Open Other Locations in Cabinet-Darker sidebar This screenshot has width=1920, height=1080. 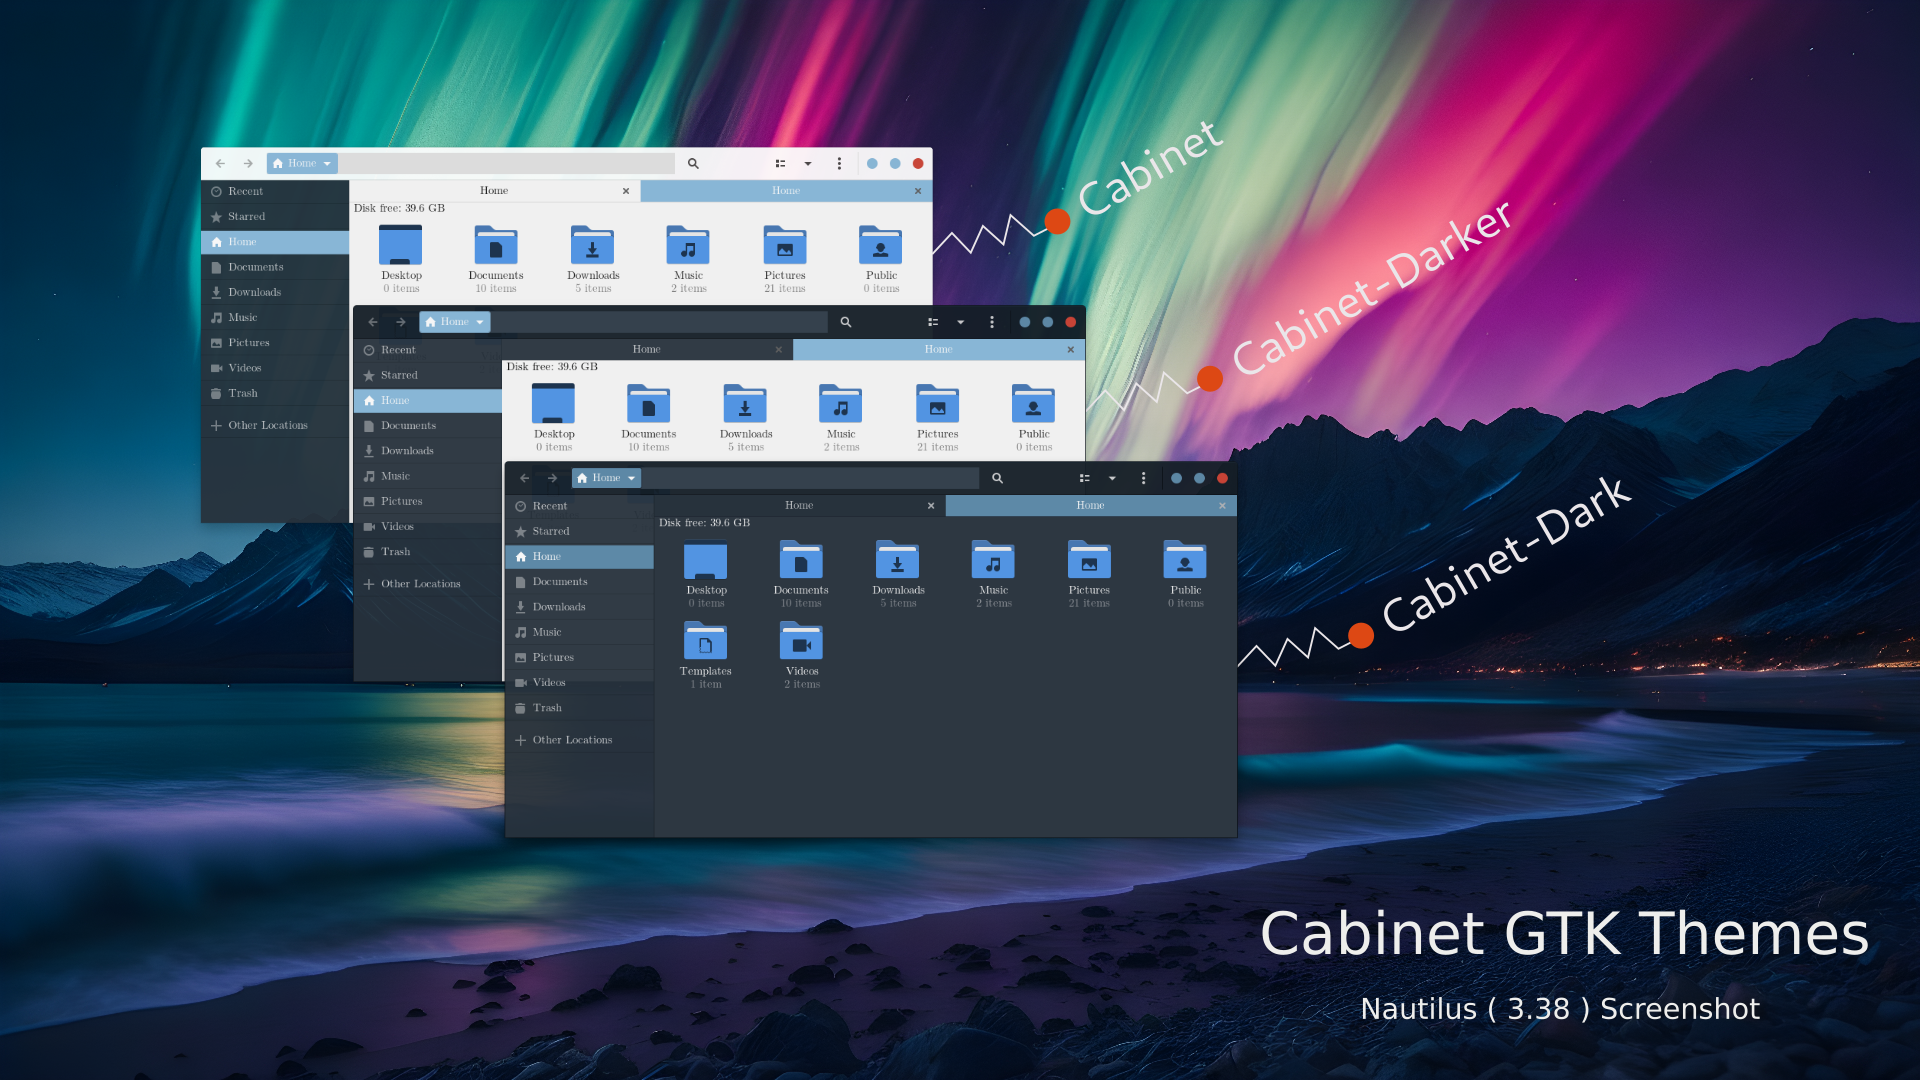(x=428, y=584)
